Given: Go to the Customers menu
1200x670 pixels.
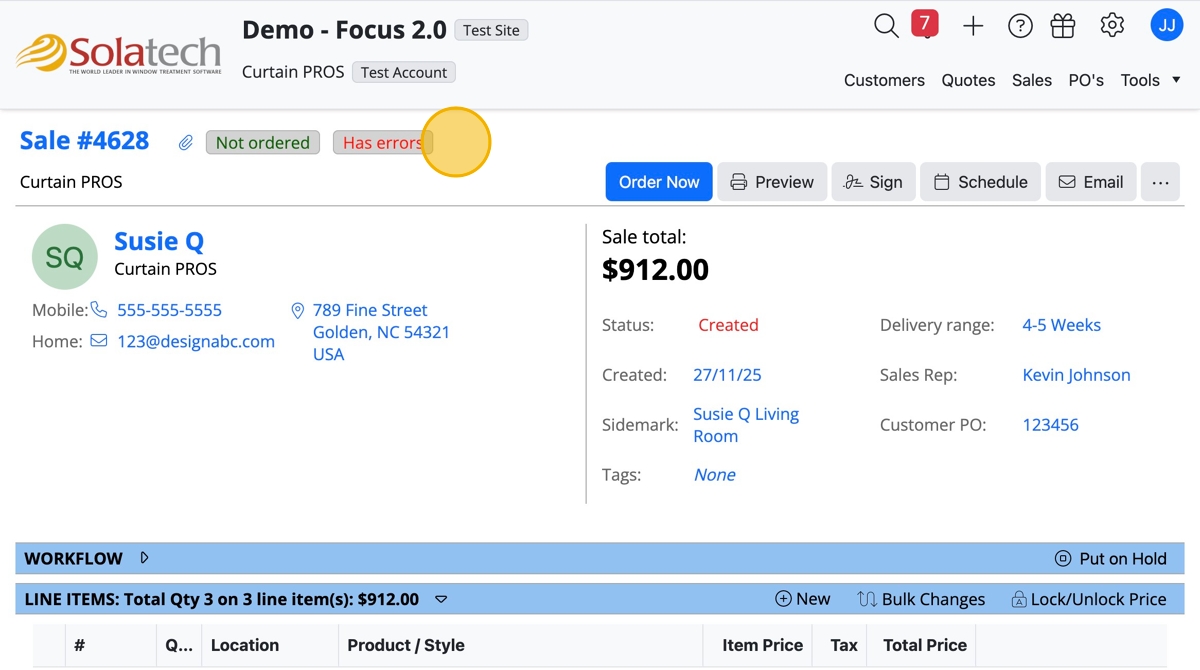Looking at the screenshot, I should pyautogui.click(x=884, y=80).
